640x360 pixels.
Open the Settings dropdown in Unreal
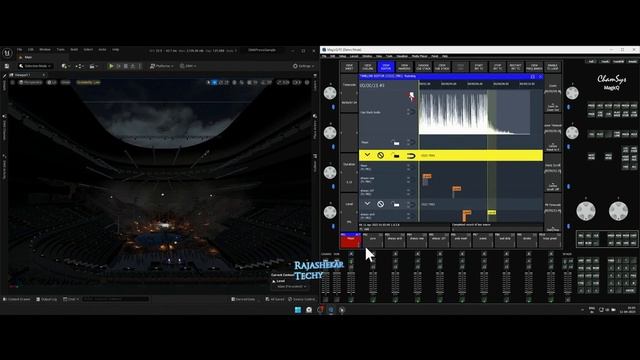coord(303,66)
